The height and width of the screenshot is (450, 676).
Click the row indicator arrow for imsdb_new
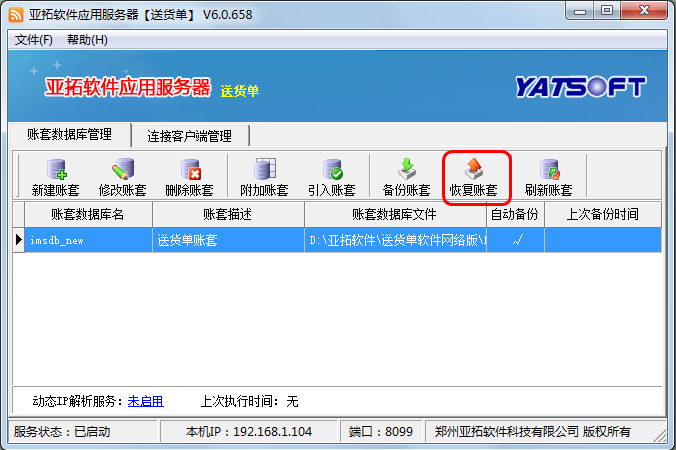tap(18, 240)
